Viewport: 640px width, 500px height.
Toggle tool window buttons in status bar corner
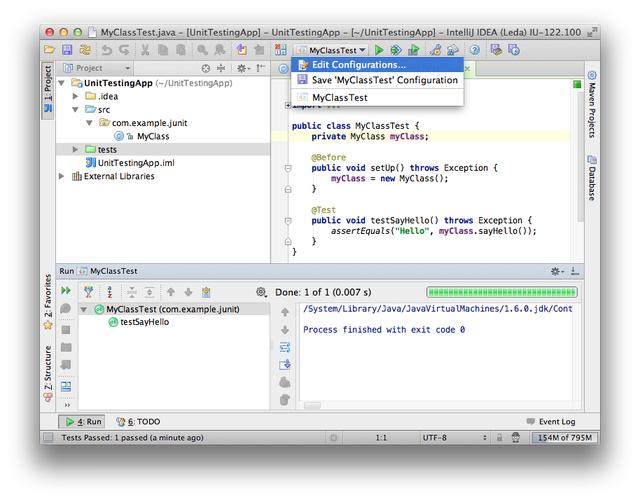[x=48, y=438]
